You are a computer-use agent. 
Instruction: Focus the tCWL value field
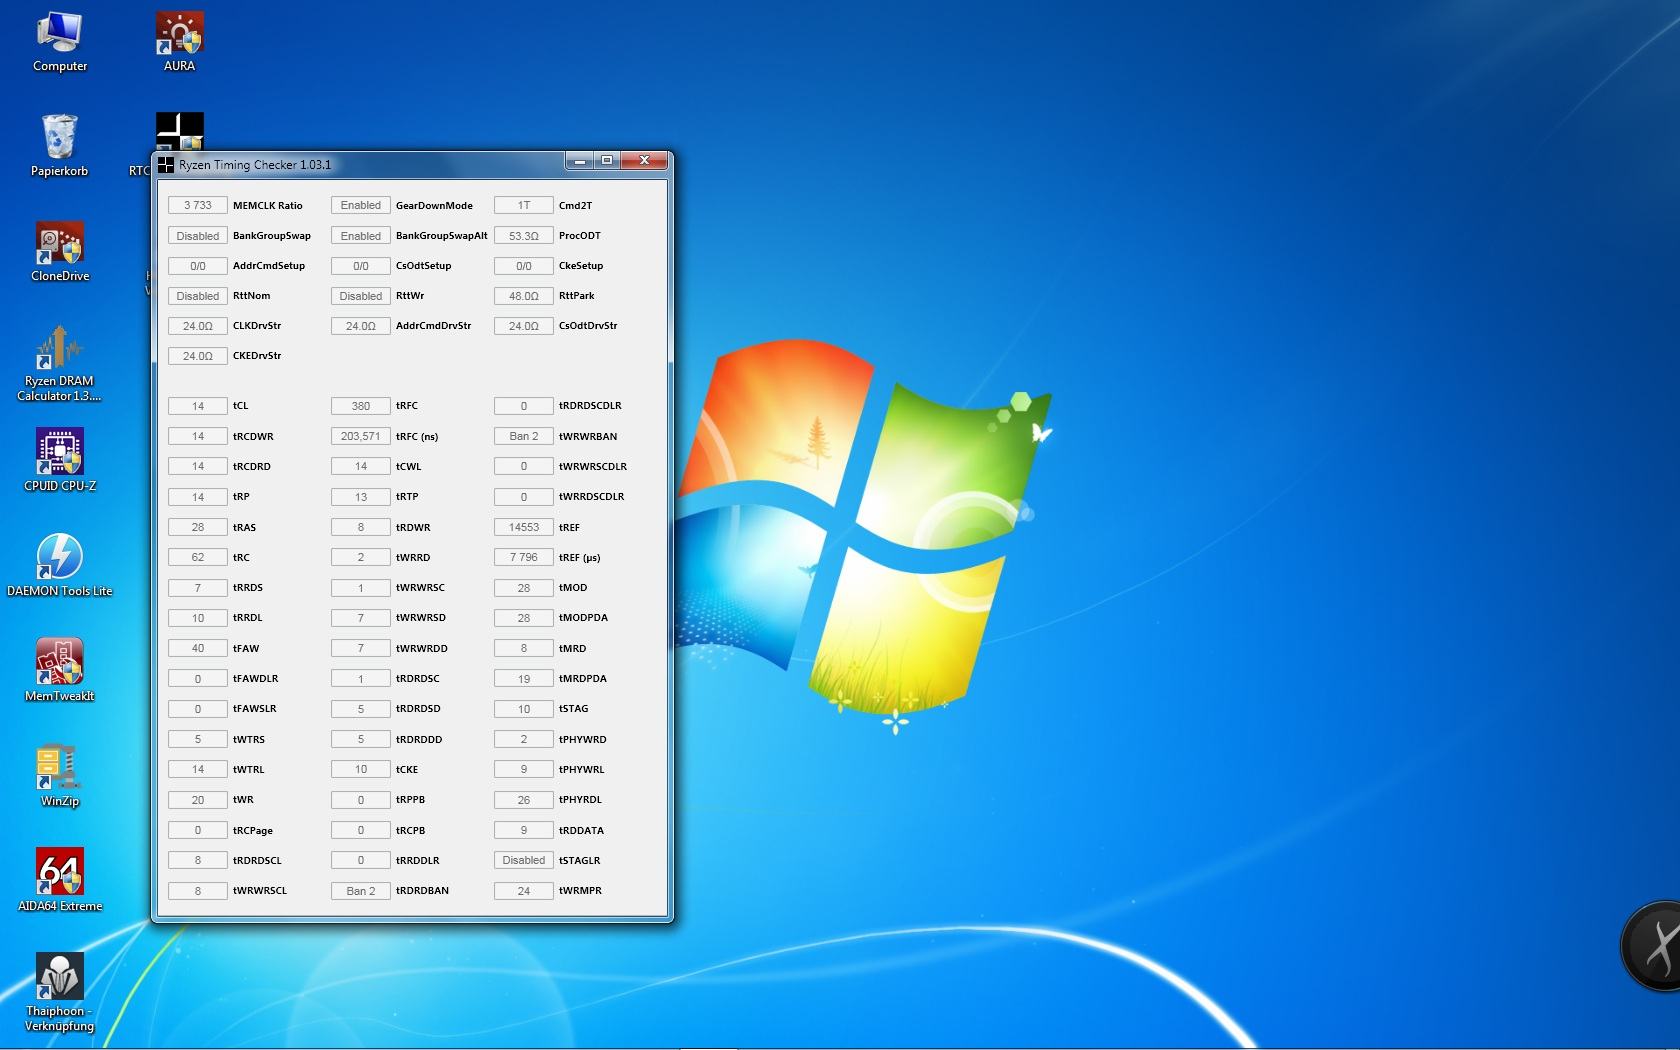click(x=361, y=466)
